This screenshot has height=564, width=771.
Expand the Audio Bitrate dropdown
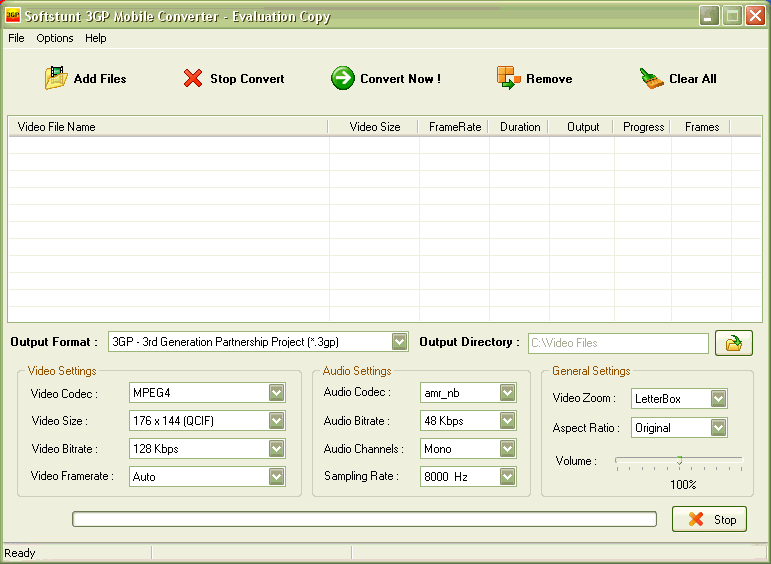507,421
